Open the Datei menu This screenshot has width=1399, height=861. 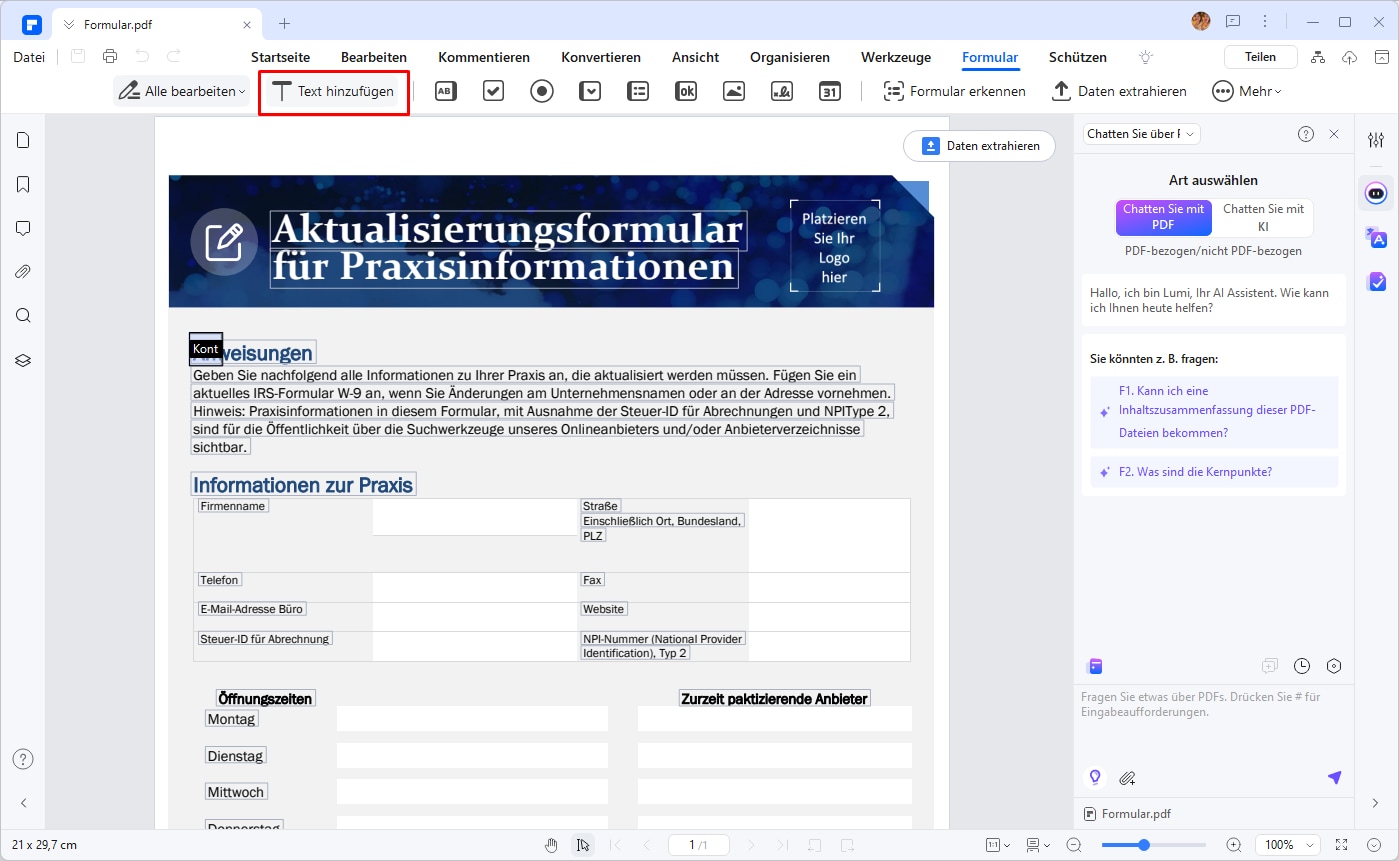29,57
